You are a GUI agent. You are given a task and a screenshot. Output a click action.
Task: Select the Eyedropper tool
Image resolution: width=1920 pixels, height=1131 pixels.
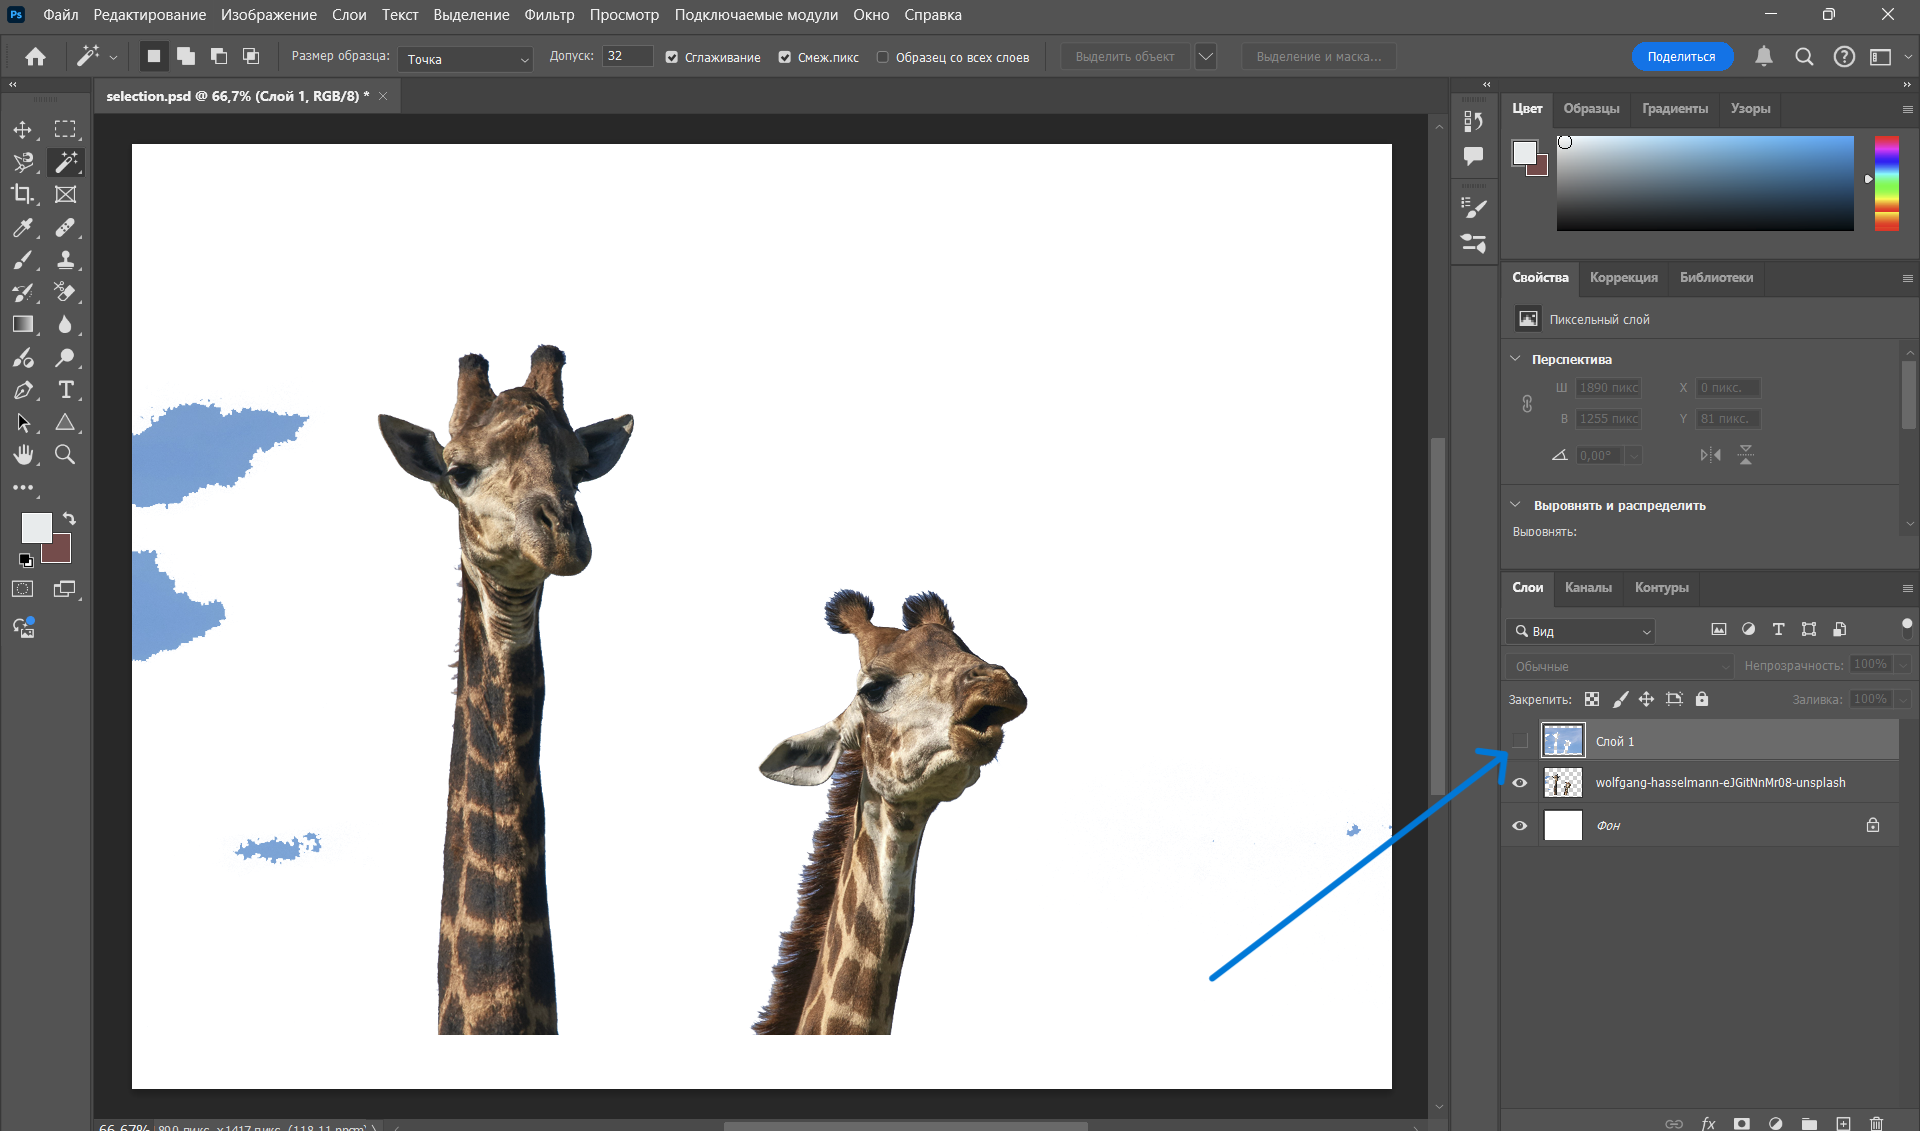[x=22, y=228]
